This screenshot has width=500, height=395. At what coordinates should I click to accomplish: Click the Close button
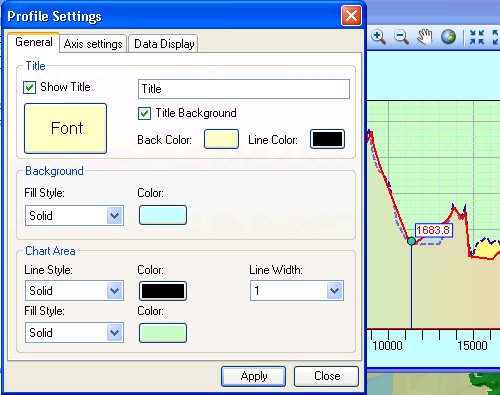tap(327, 376)
